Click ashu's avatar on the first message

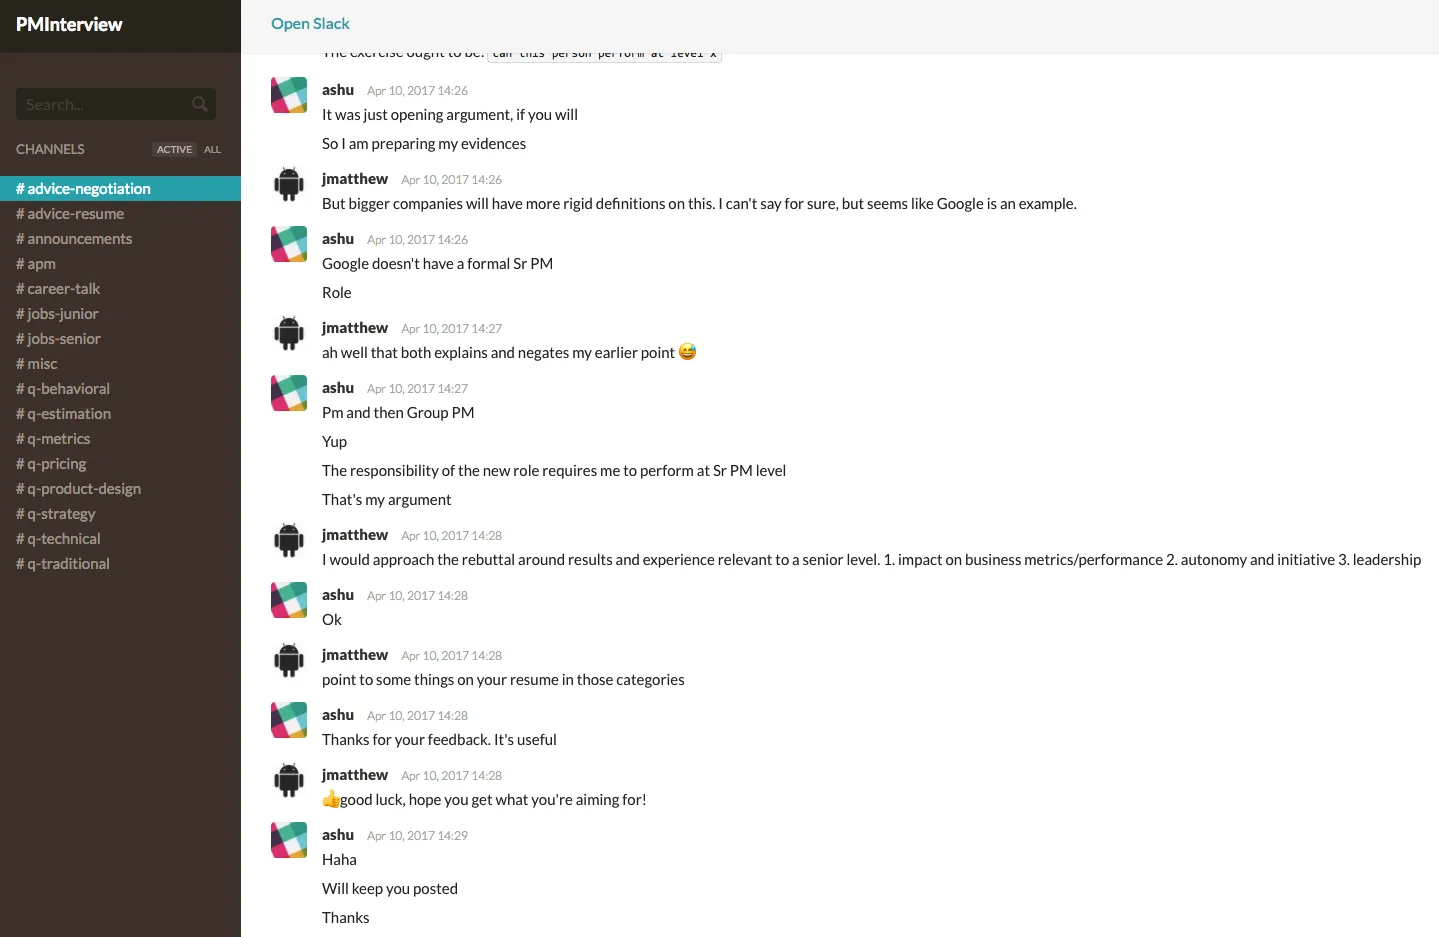[x=289, y=95]
